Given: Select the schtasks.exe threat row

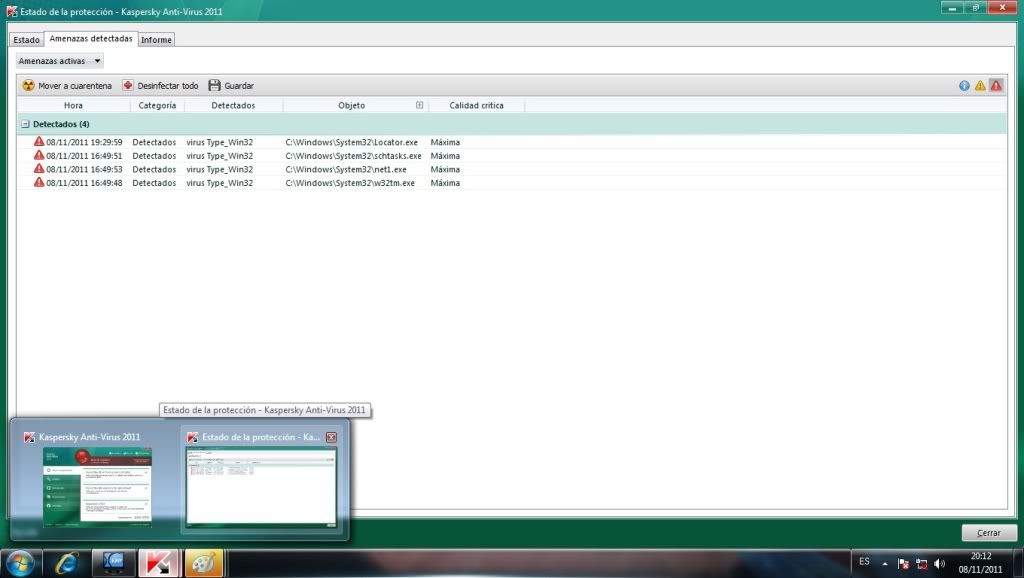Looking at the screenshot, I should coord(511,156).
